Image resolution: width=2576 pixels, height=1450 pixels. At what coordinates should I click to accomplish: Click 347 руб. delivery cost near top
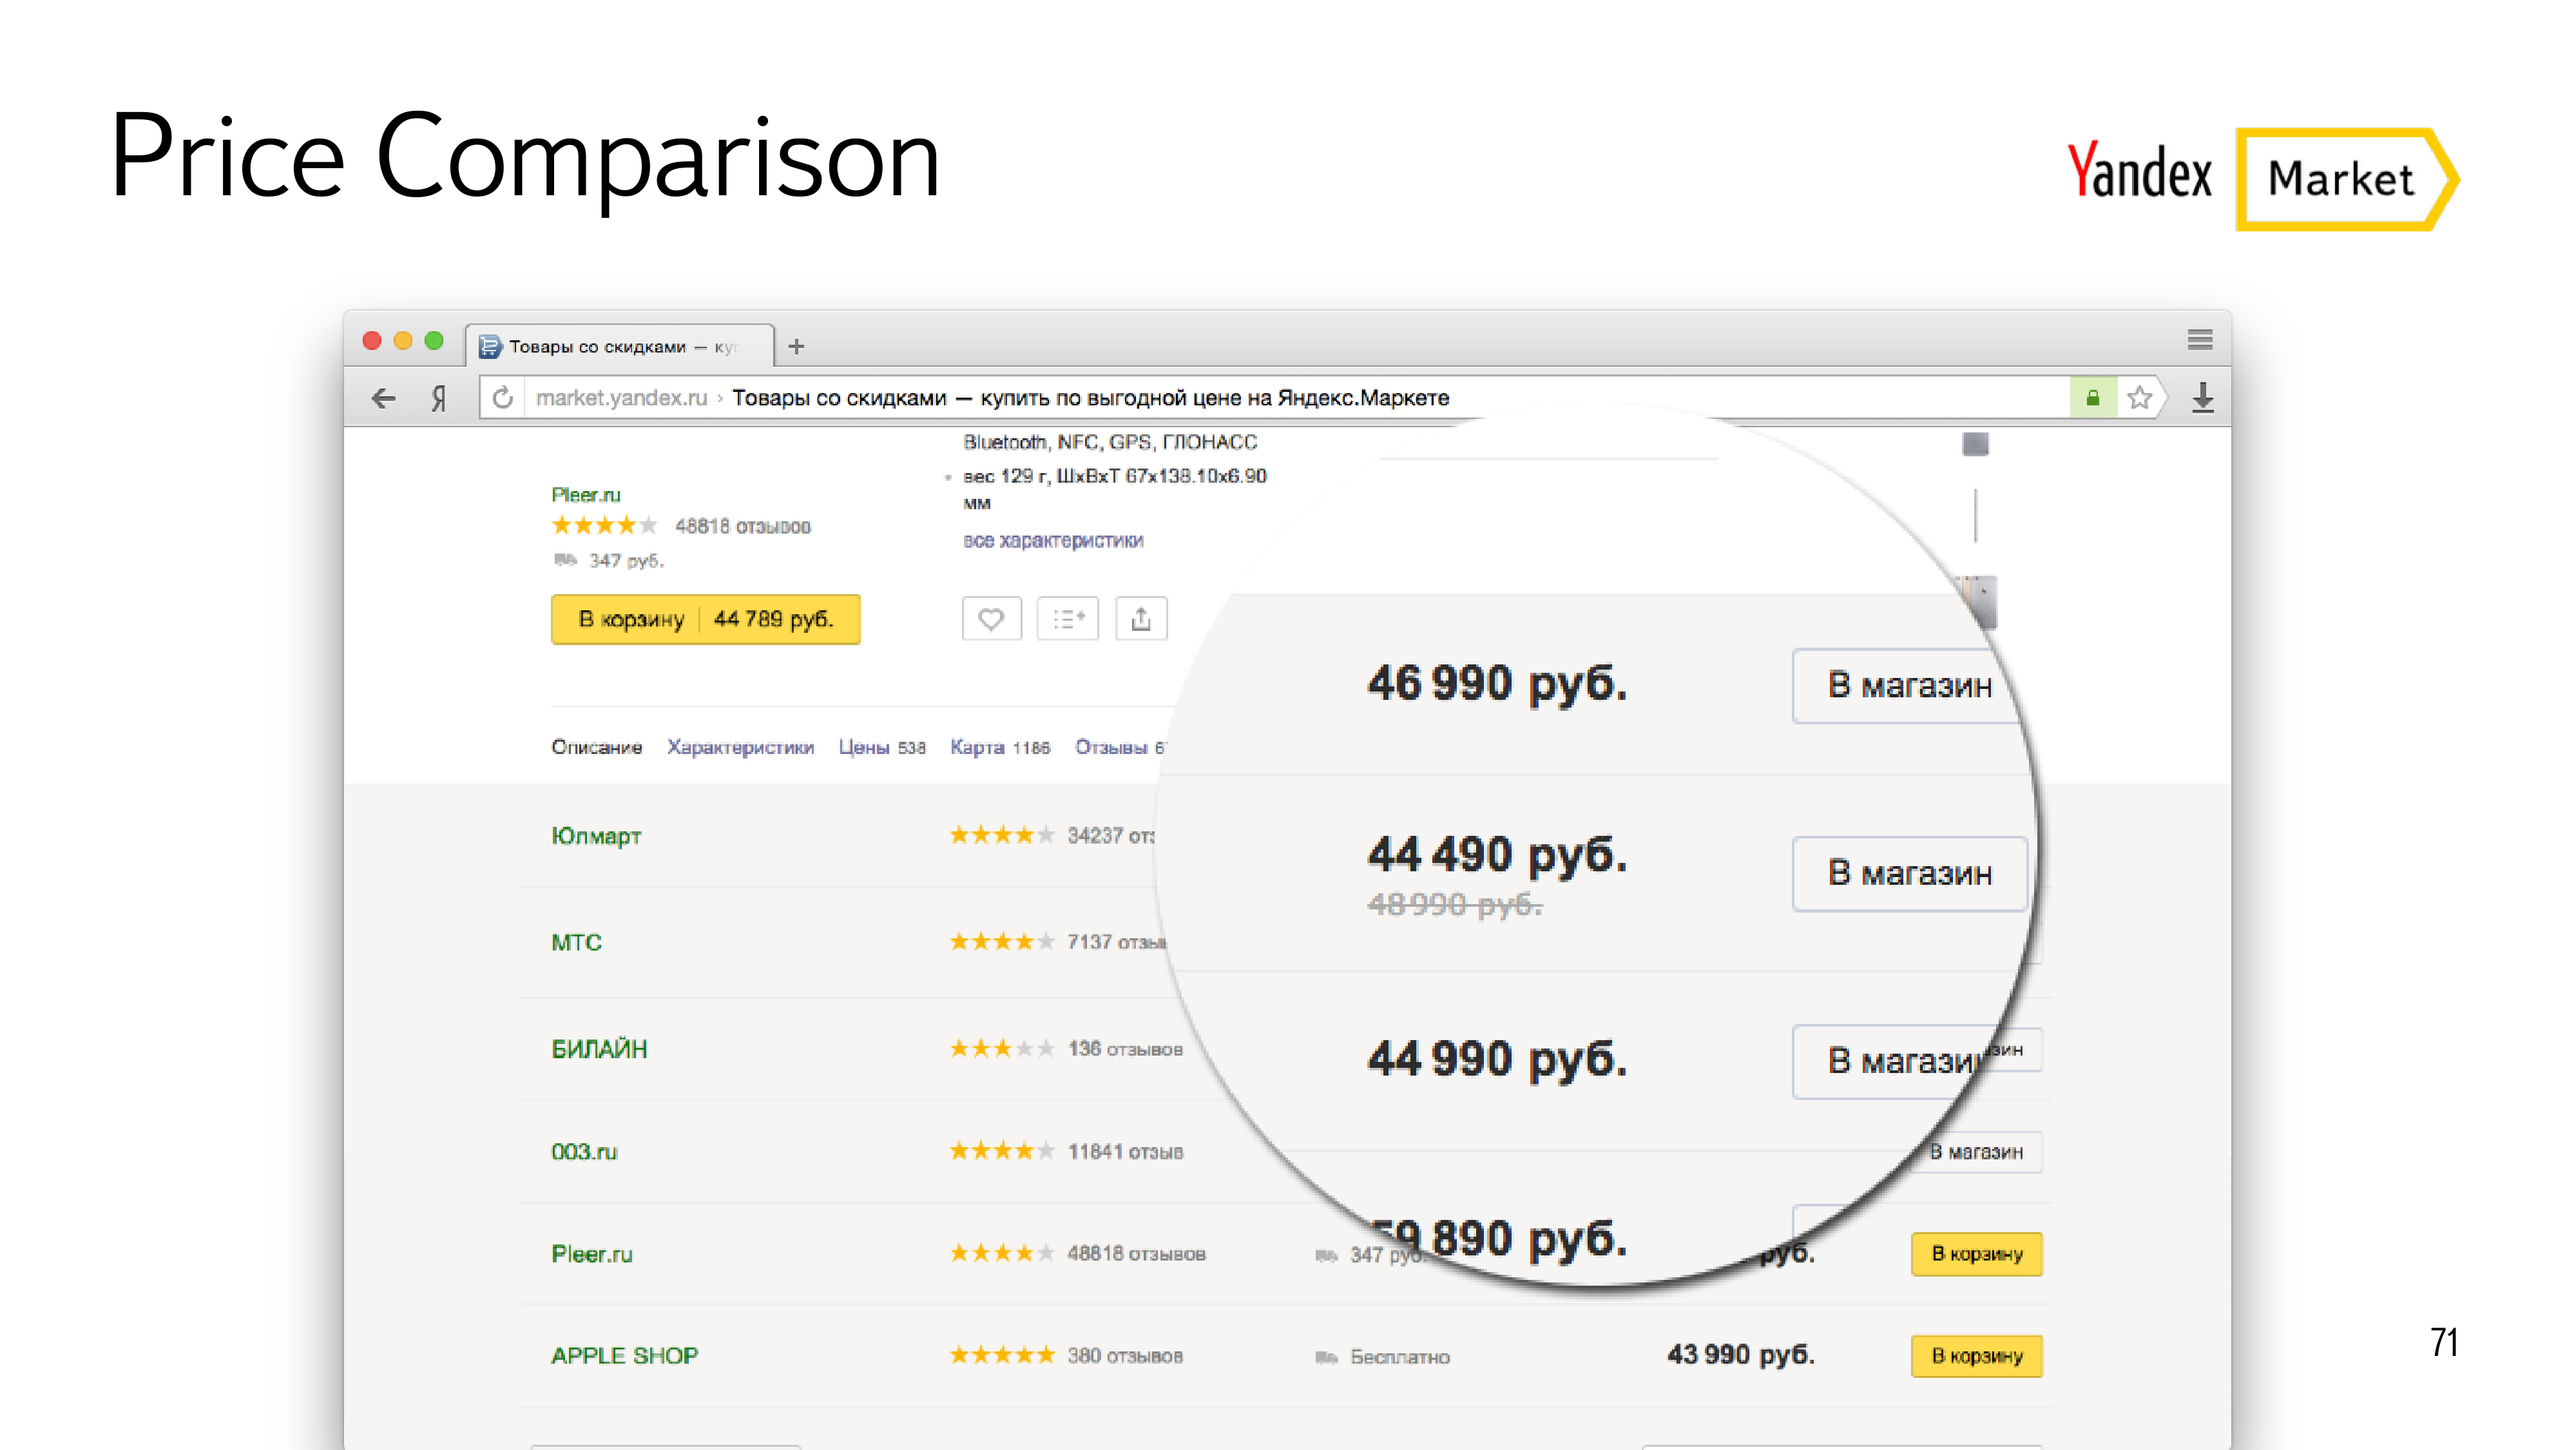coord(626,561)
